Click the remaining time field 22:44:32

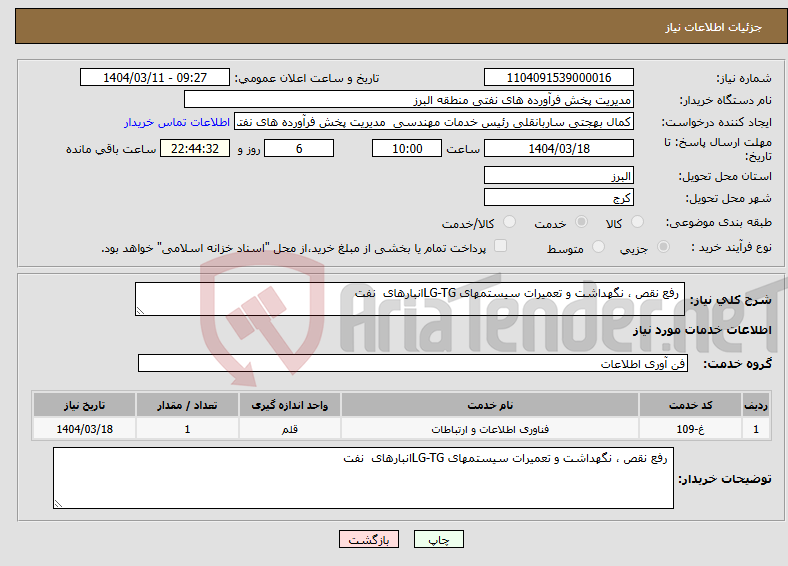[x=195, y=148]
